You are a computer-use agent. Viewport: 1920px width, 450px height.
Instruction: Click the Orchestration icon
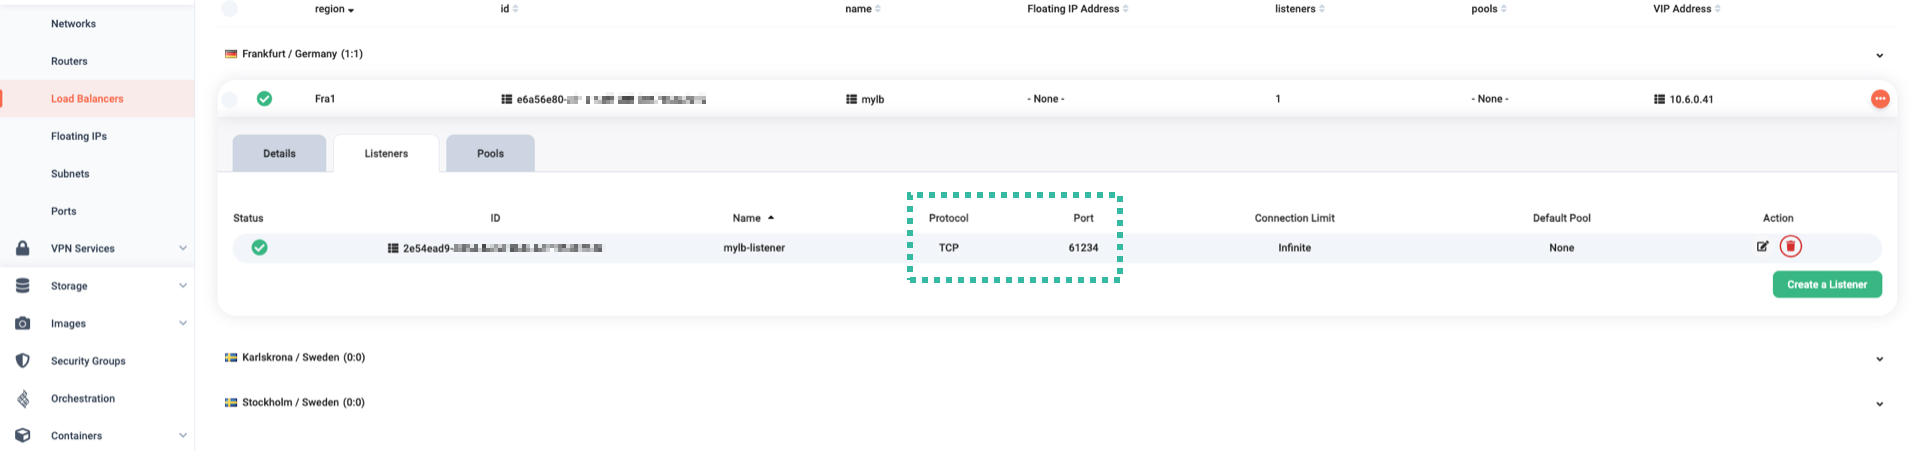tap(22, 398)
